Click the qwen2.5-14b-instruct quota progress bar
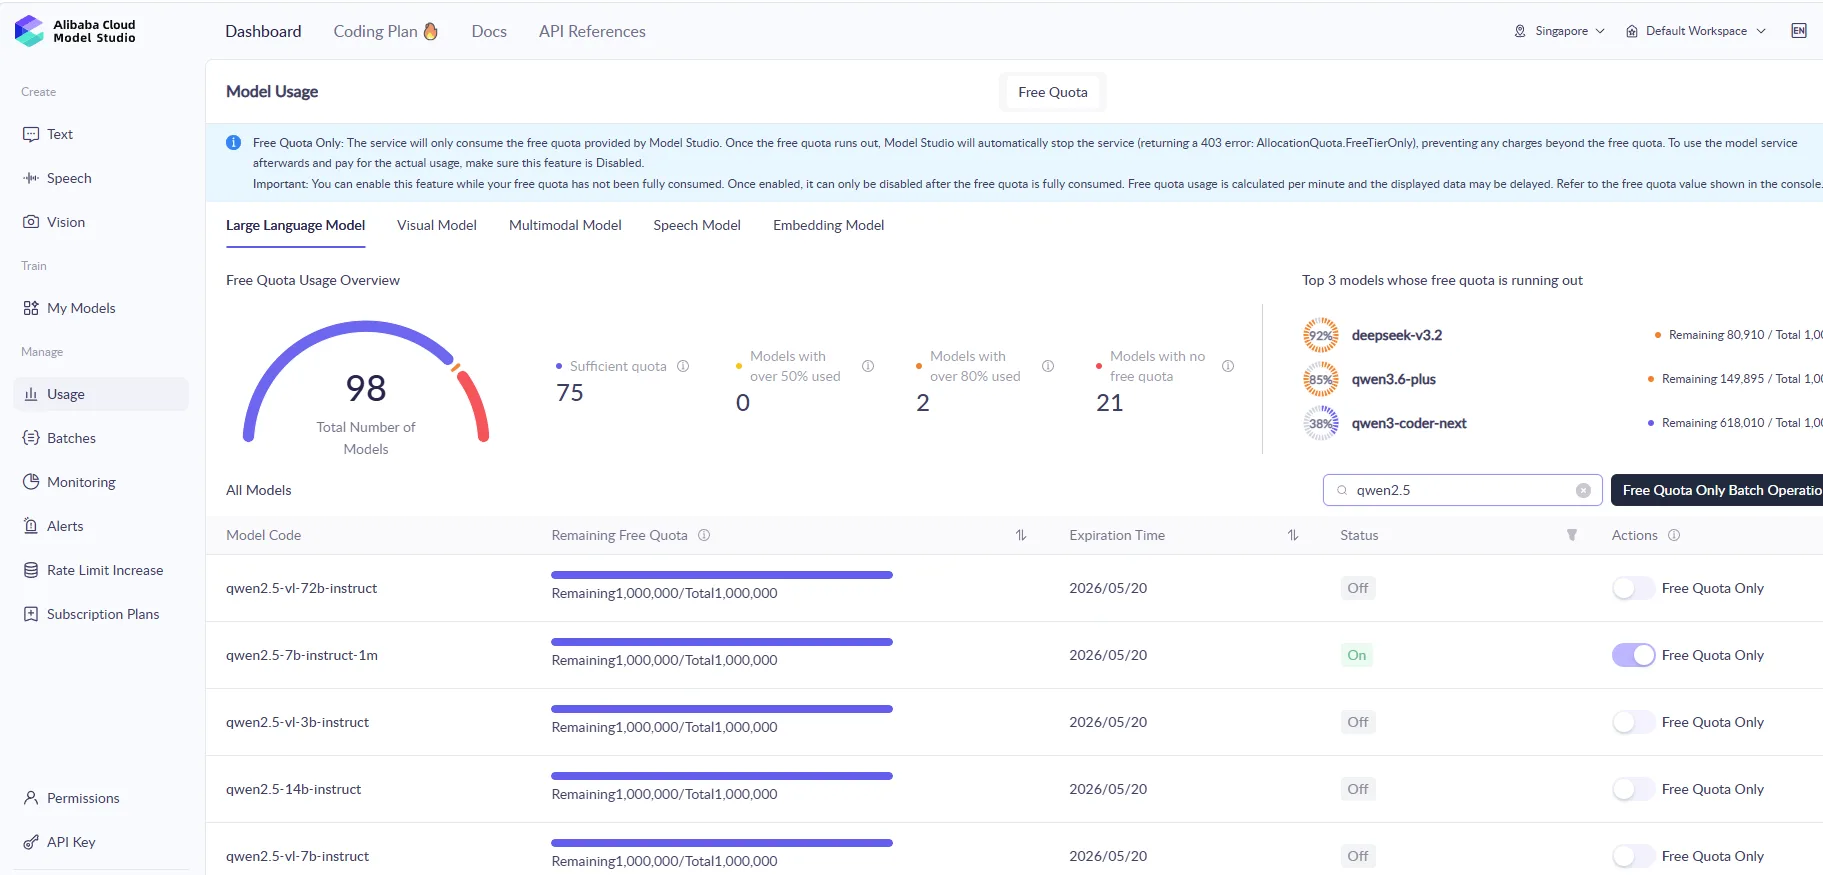The width and height of the screenshot is (1823, 875). pyautogui.click(x=722, y=776)
